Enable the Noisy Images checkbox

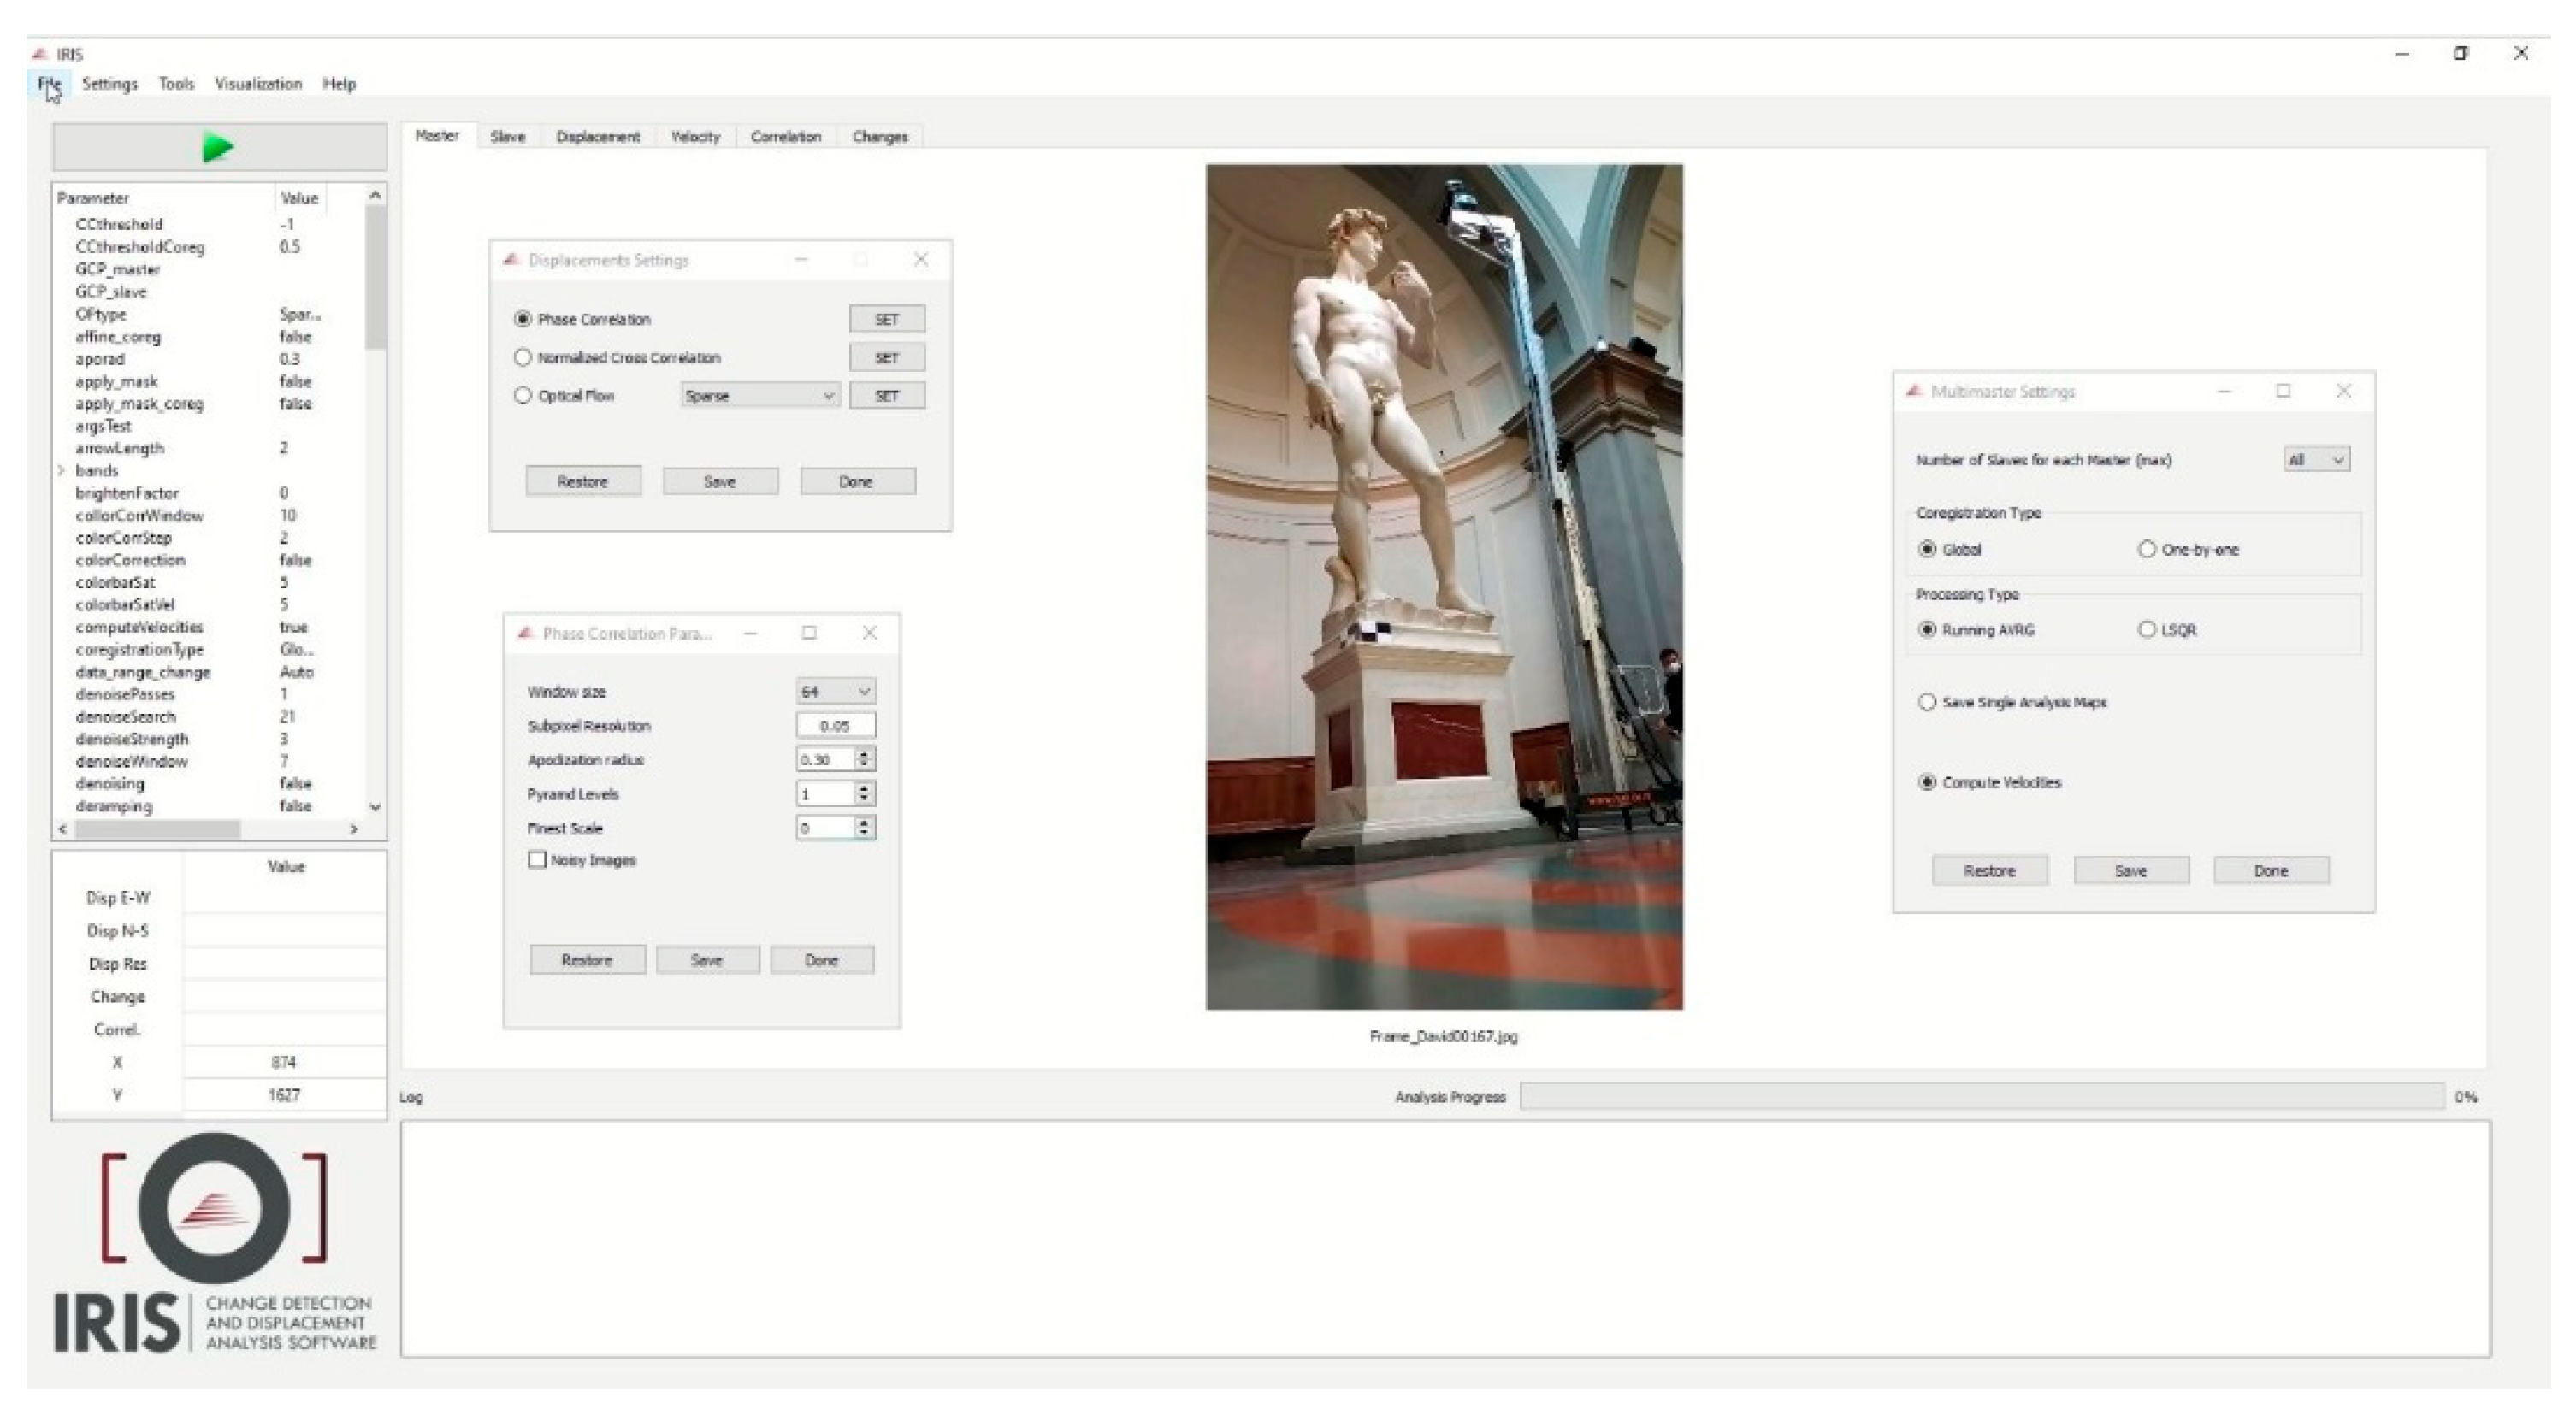537,860
